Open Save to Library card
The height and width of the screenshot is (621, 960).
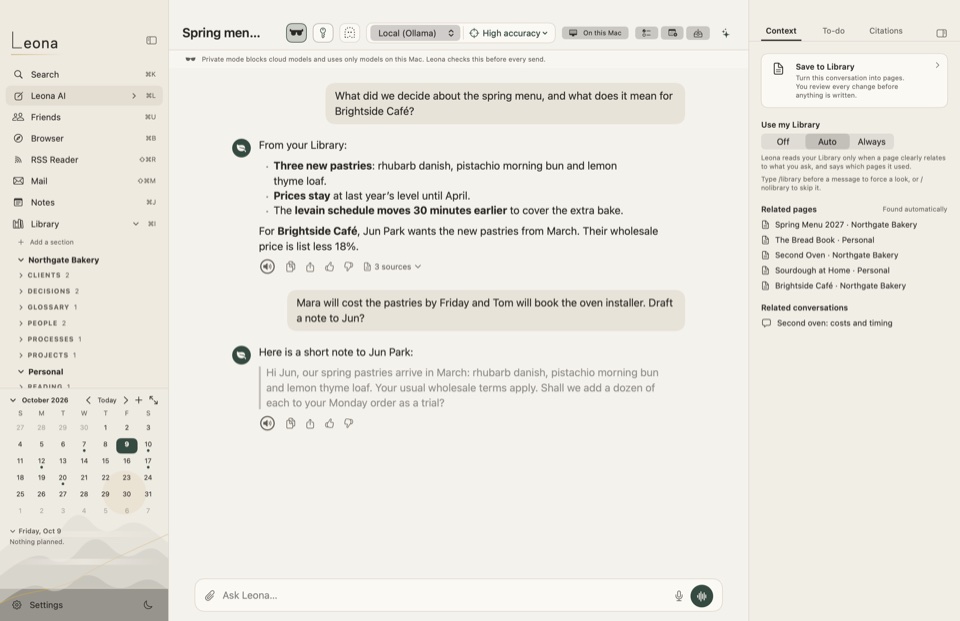854,81
